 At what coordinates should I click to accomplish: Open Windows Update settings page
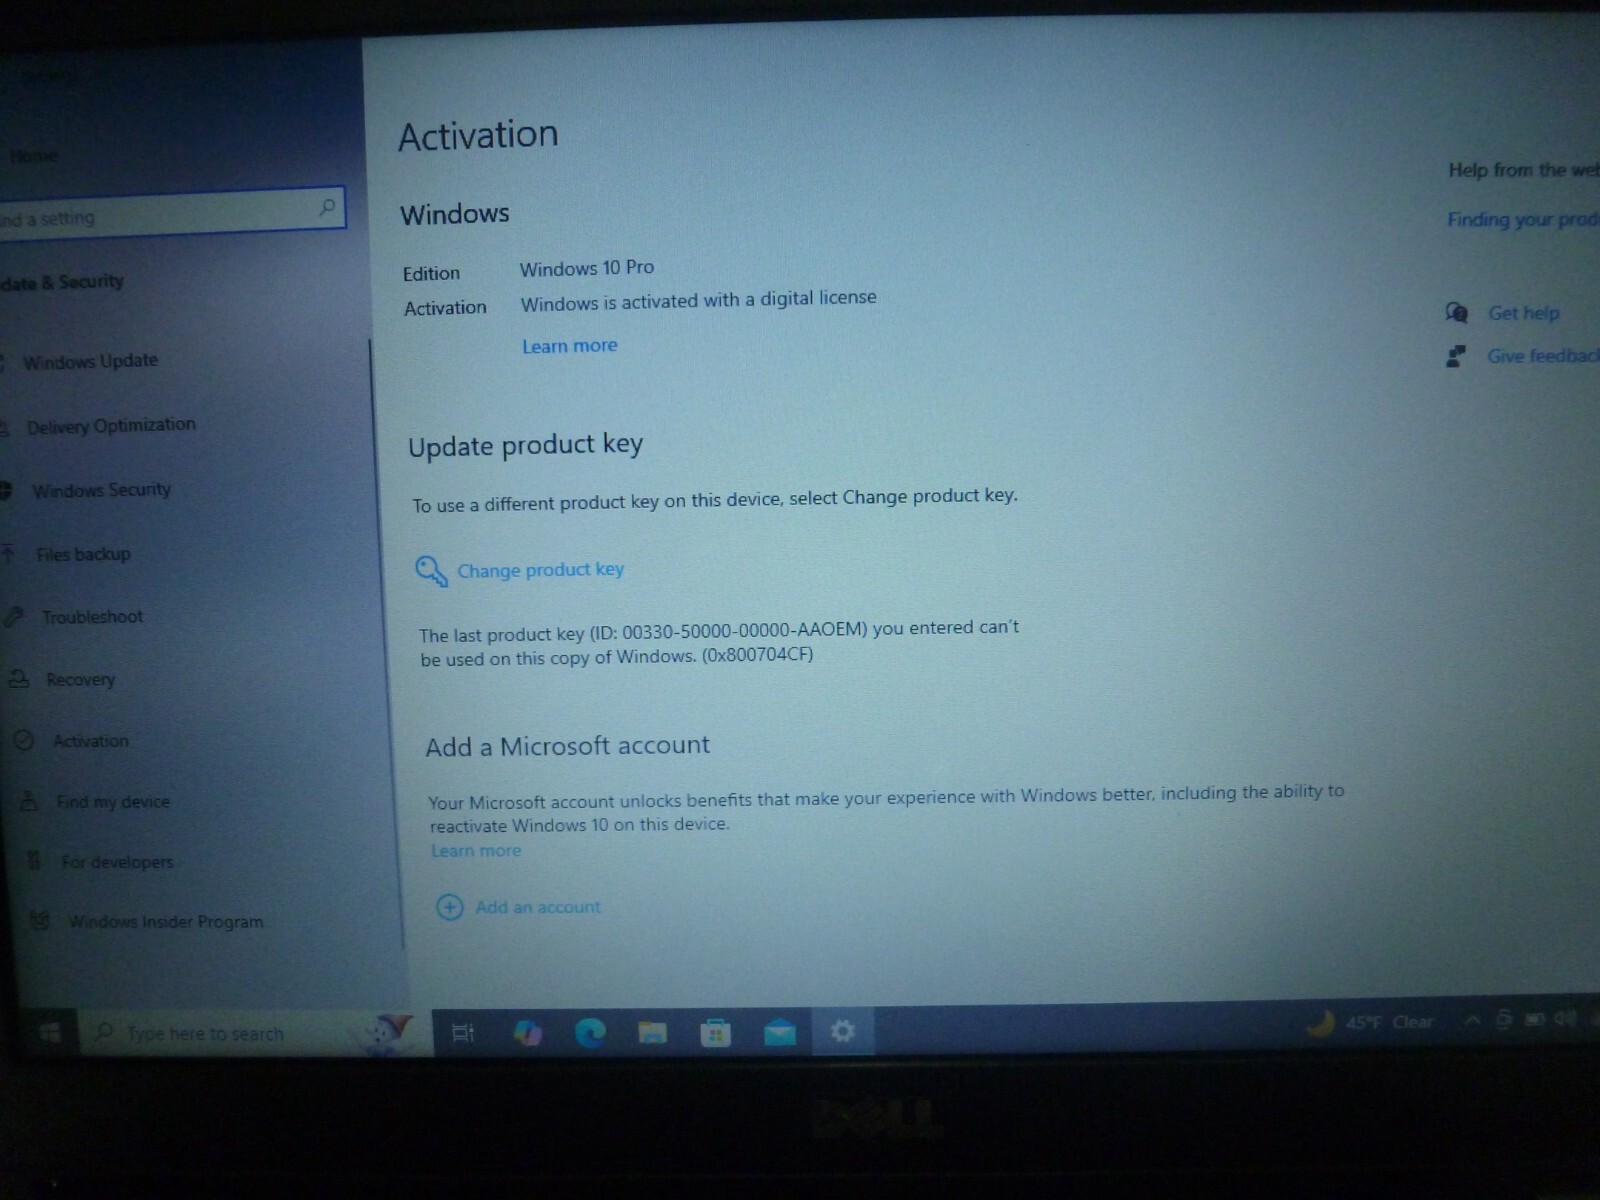[x=90, y=361]
